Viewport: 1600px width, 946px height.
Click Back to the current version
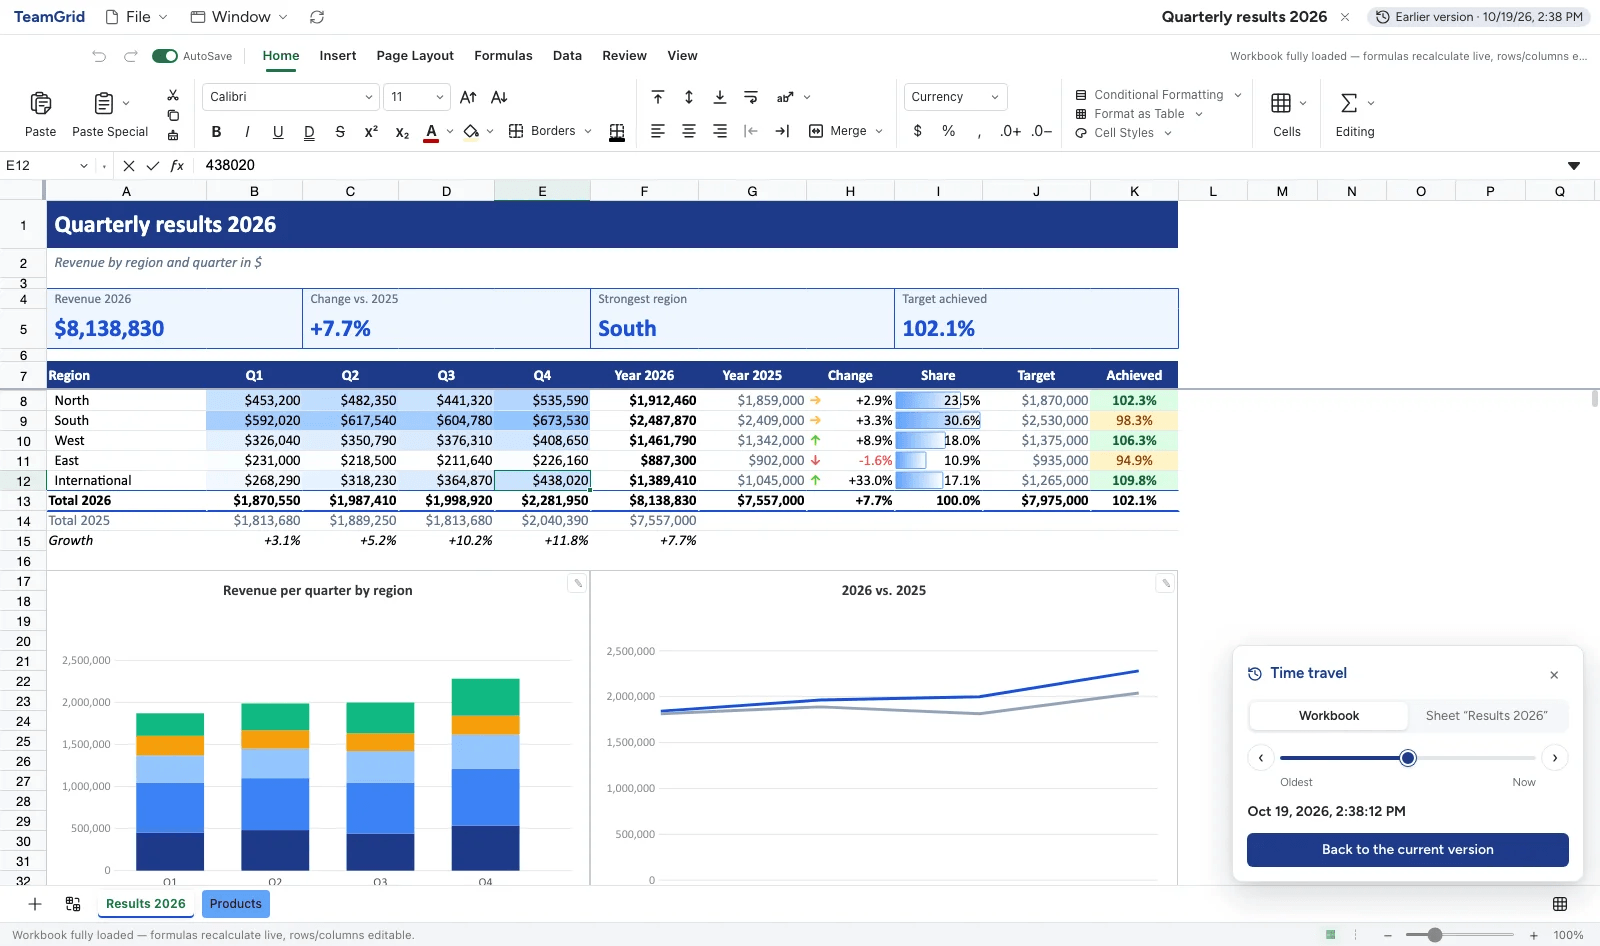[1407, 850]
